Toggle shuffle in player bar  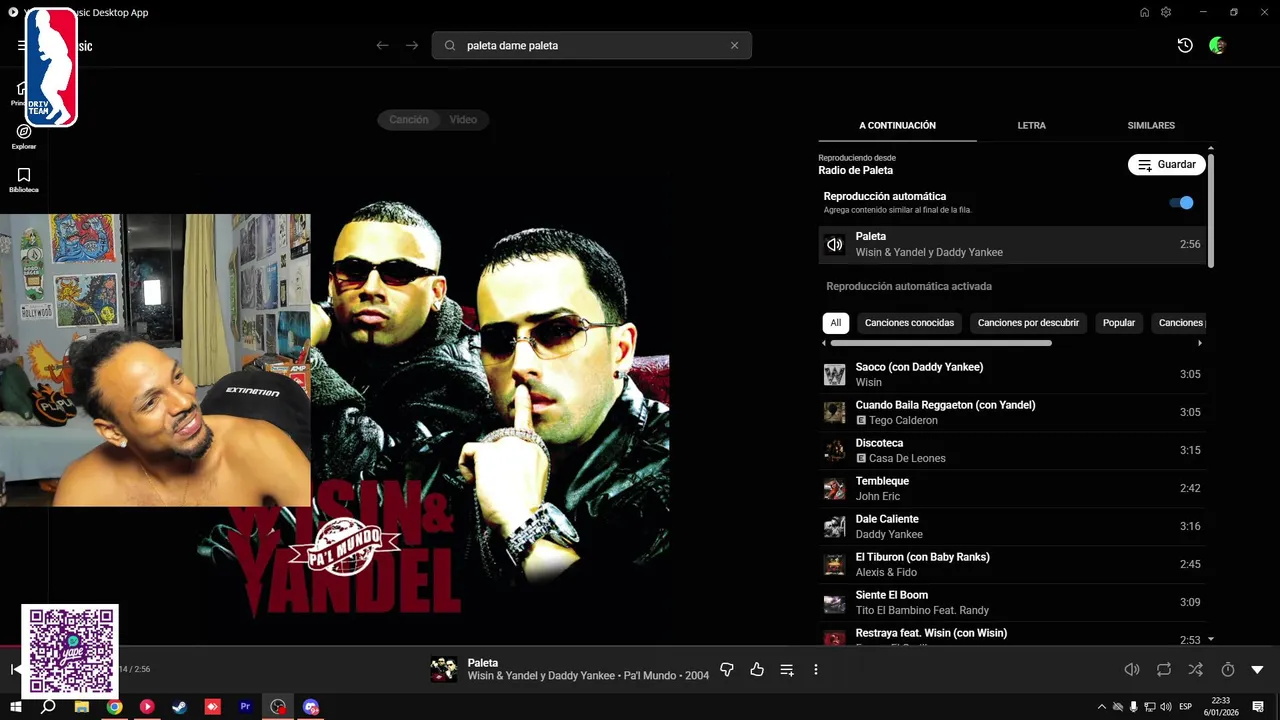point(1196,669)
